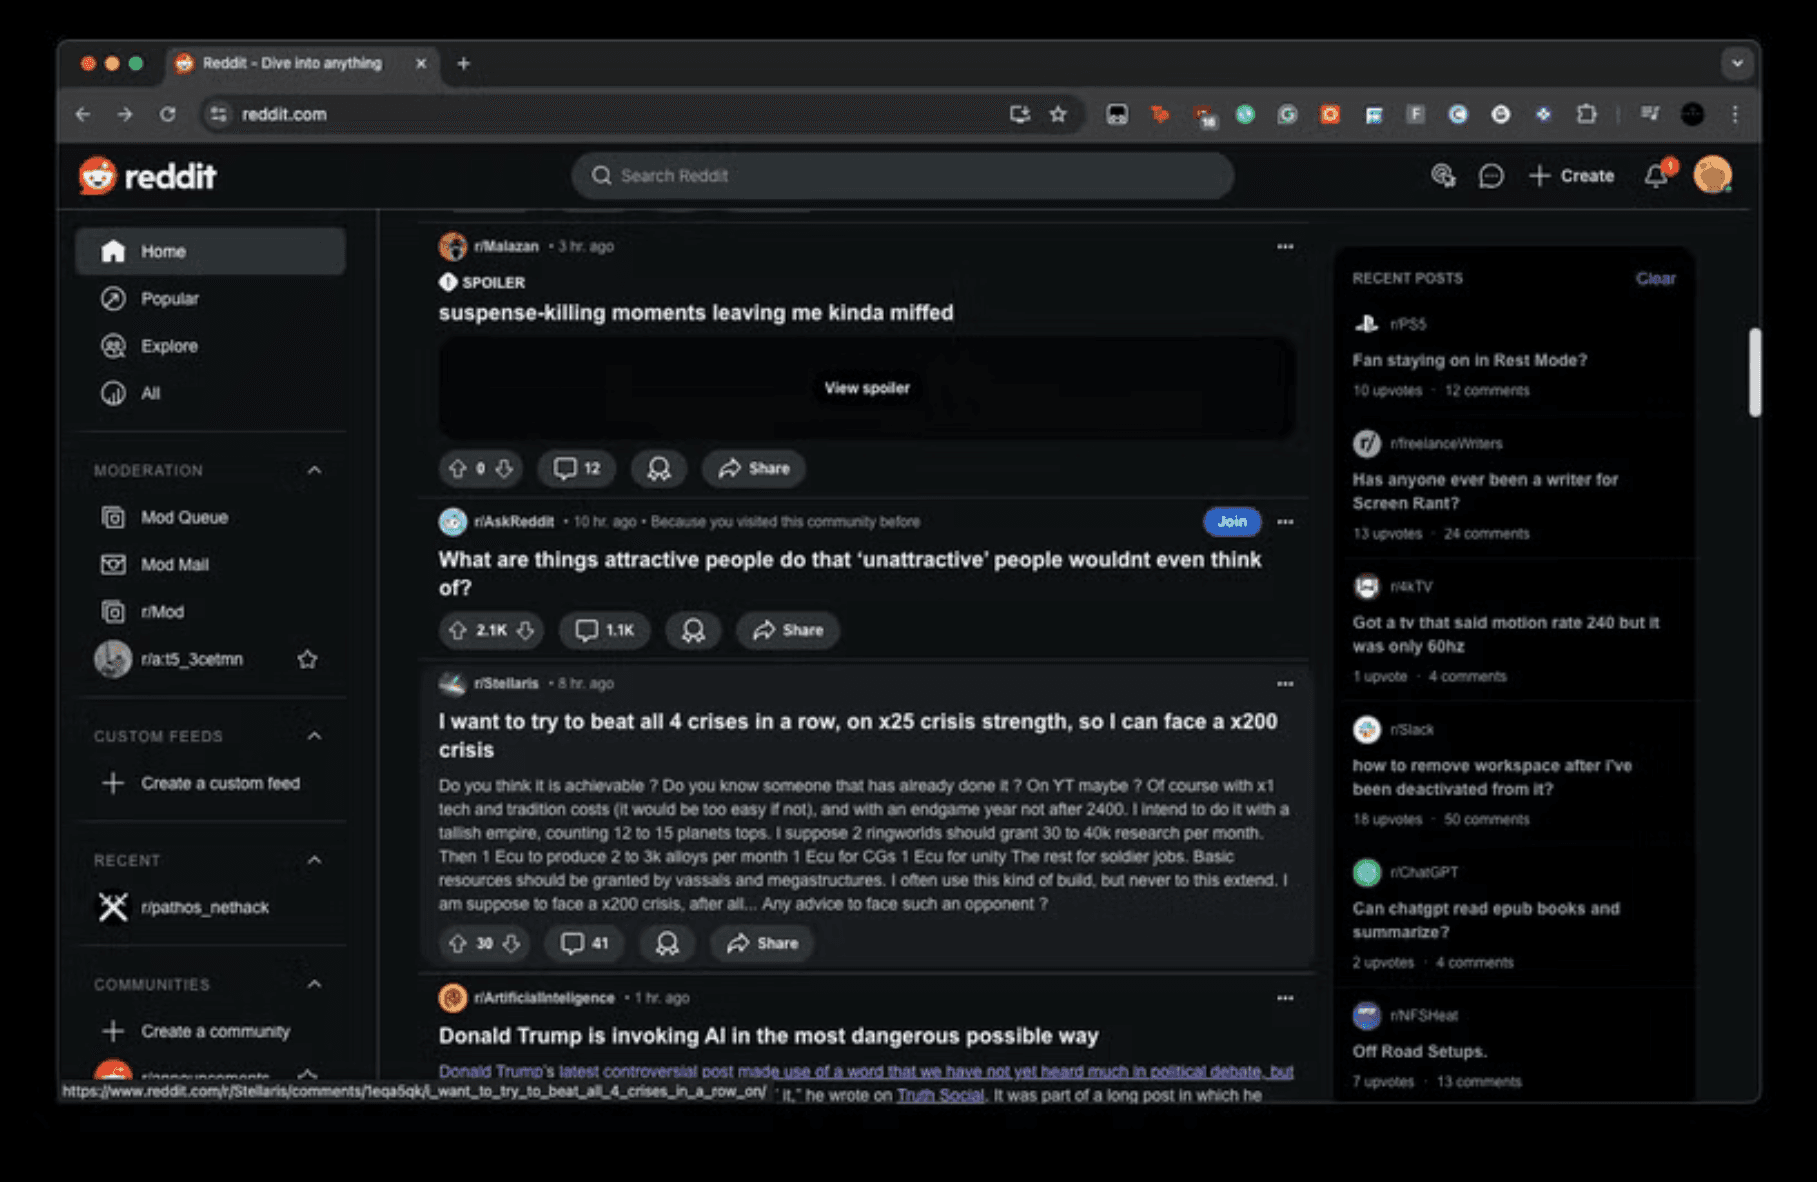The height and width of the screenshot is (1182, 1817).
Task: Downvote the Stellaris post
Action: tap(511, 943)
